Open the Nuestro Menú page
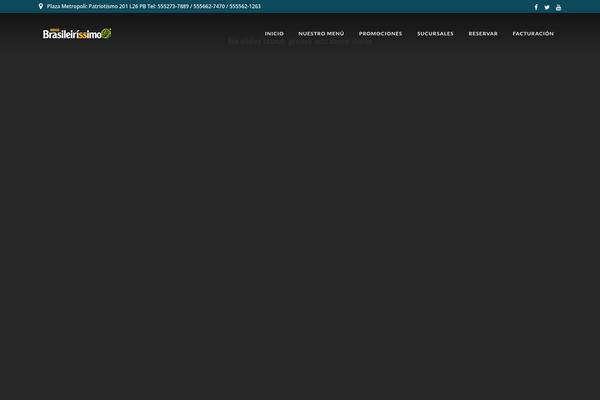The height and width of the screenshot is (400, 600). tap(321, 34)
